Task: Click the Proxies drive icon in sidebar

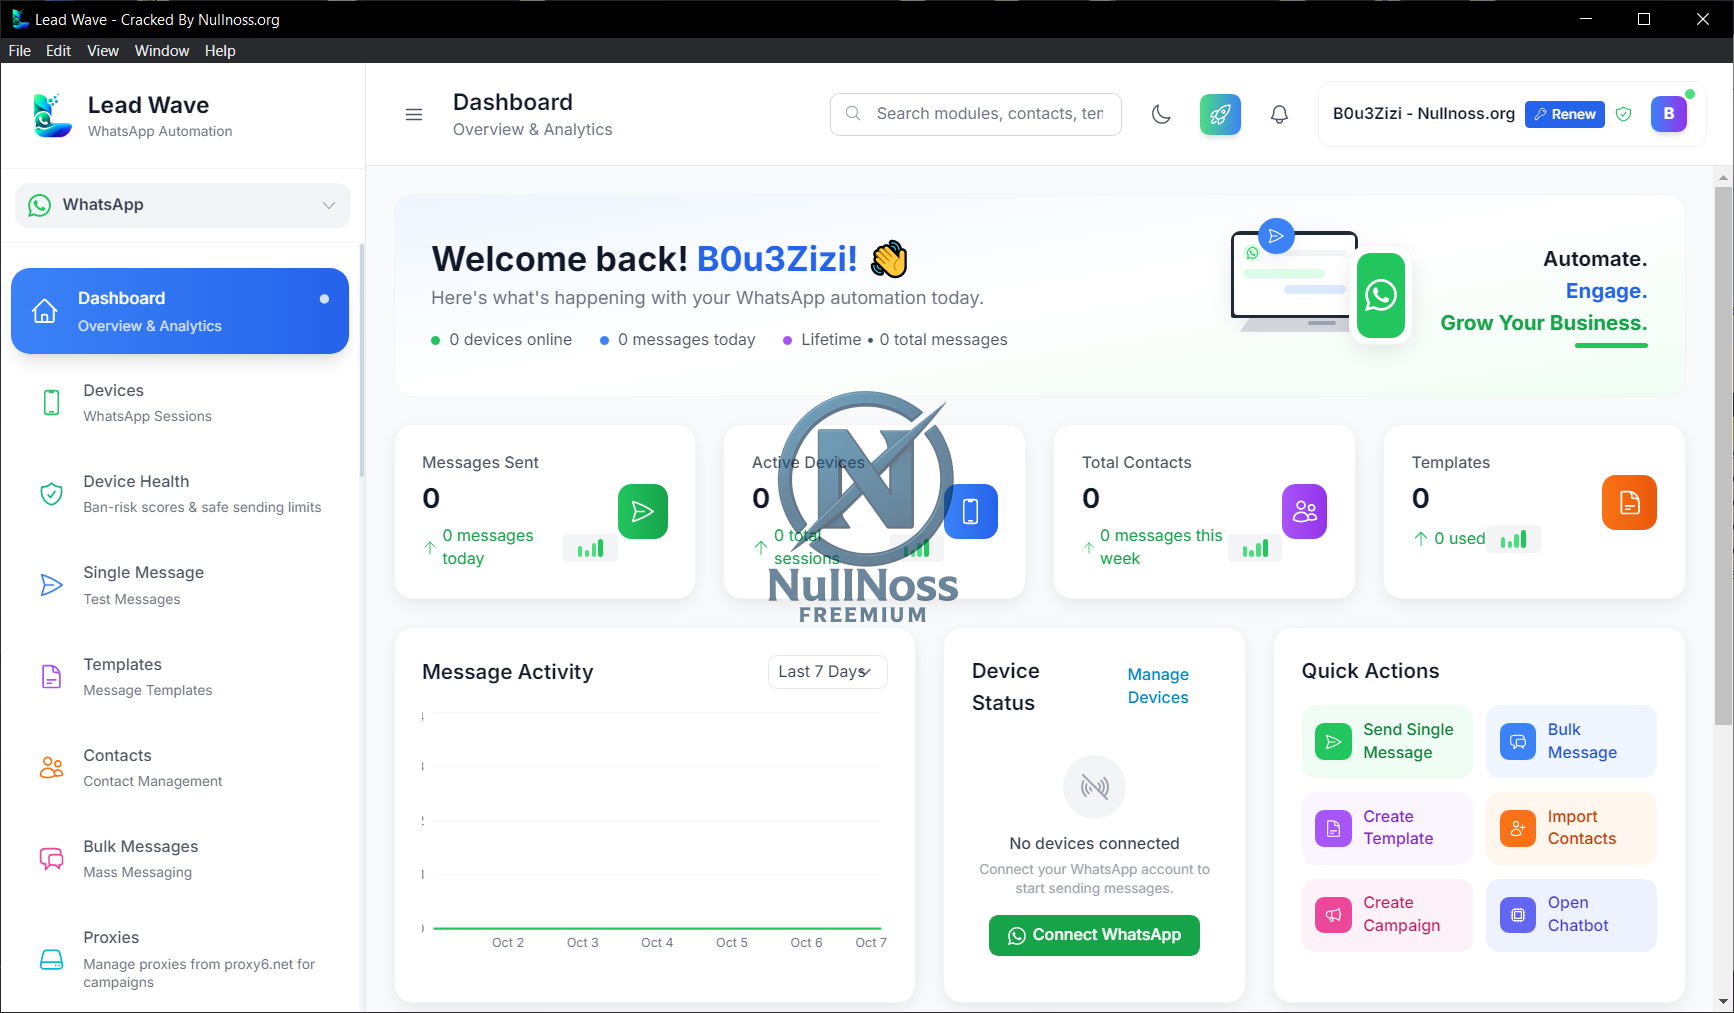Action: [x=51, y=960]
